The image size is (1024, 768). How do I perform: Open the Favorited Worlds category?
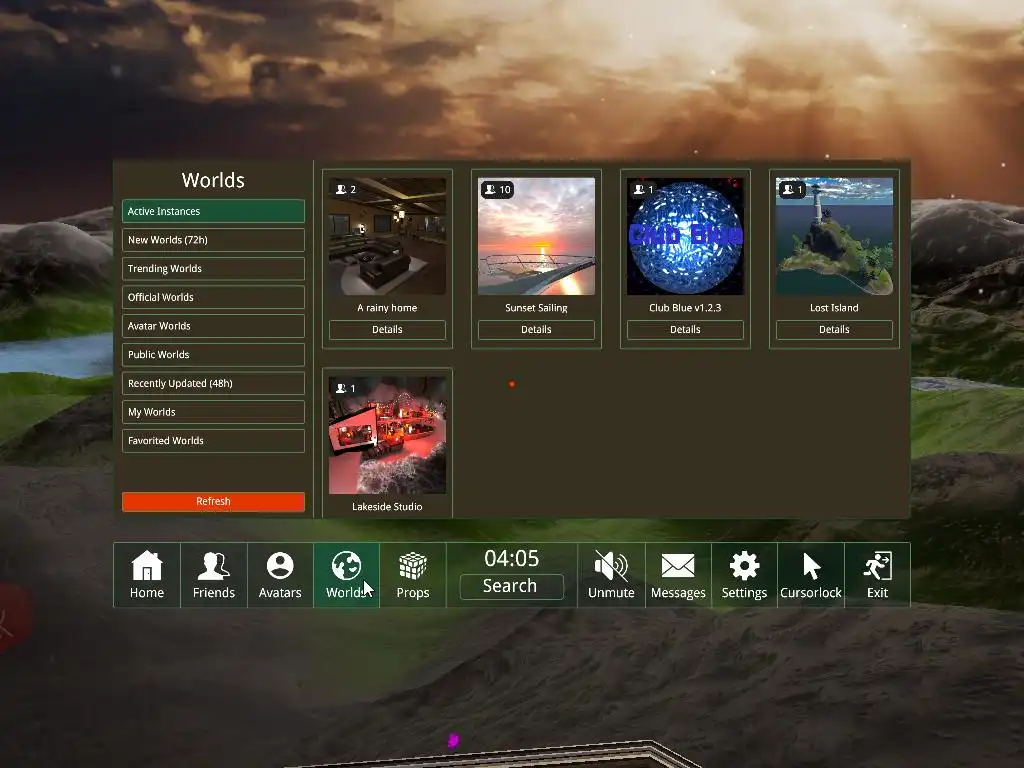[213, 441]
